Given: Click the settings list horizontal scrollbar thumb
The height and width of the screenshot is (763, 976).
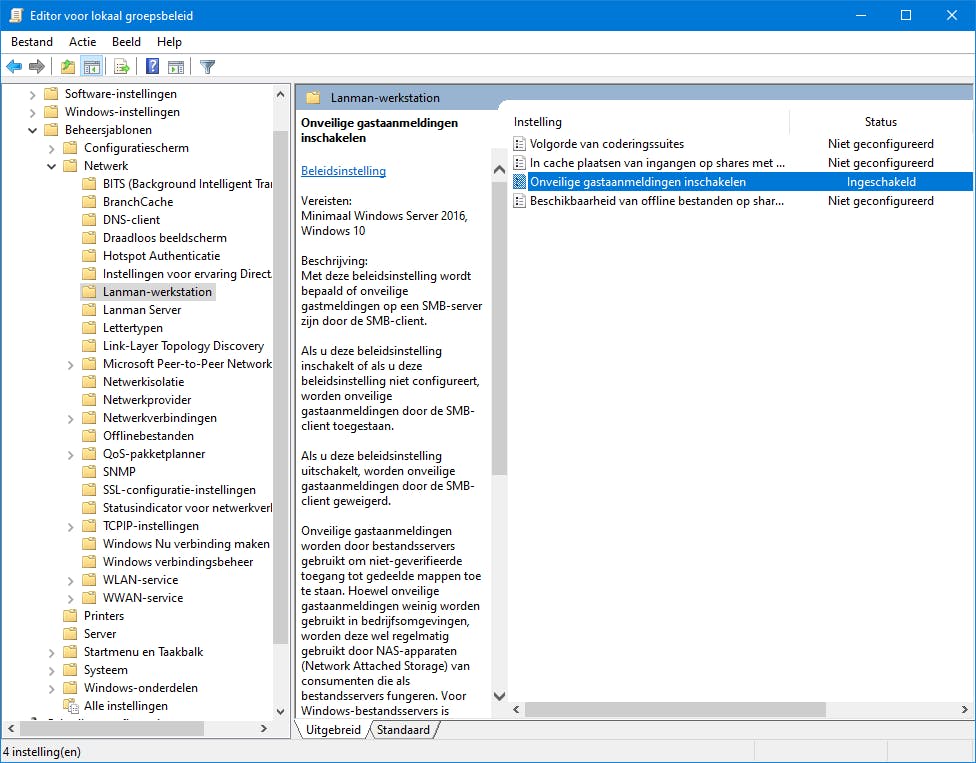Looking at the screenshot, I should 675,709.
